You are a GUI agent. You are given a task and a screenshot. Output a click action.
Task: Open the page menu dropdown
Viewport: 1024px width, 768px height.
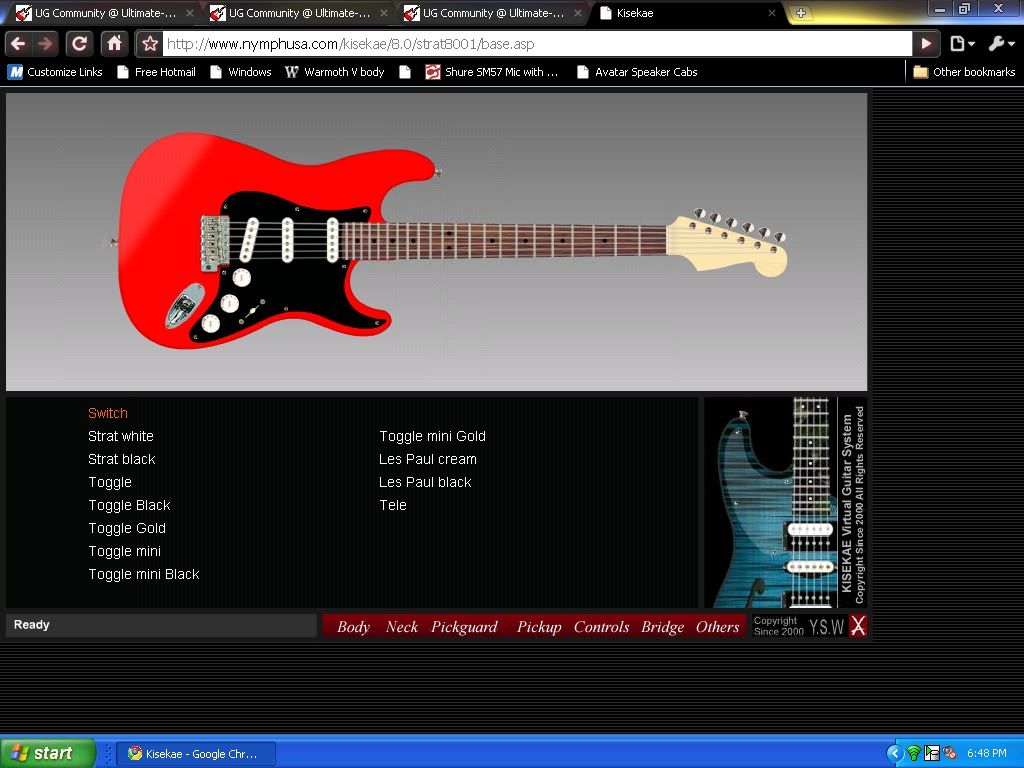click(961, 44)
